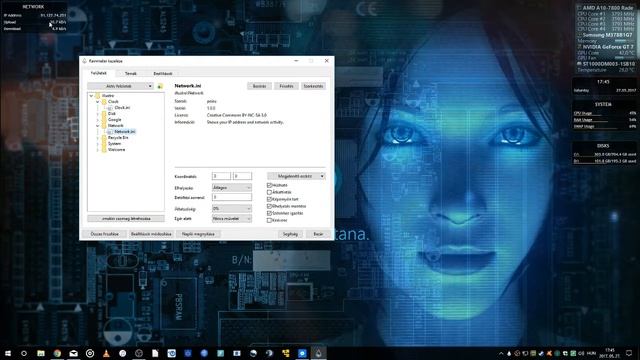
Task: Toggle the Húzható checkbox
Action: 269,185
